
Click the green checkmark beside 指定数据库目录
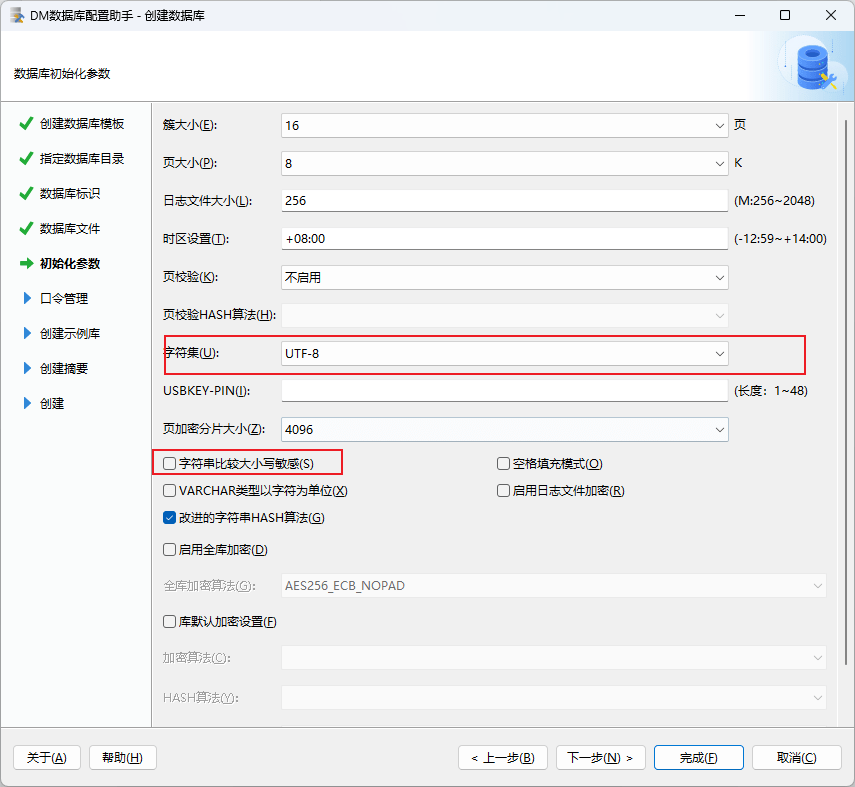pos(26,159)
